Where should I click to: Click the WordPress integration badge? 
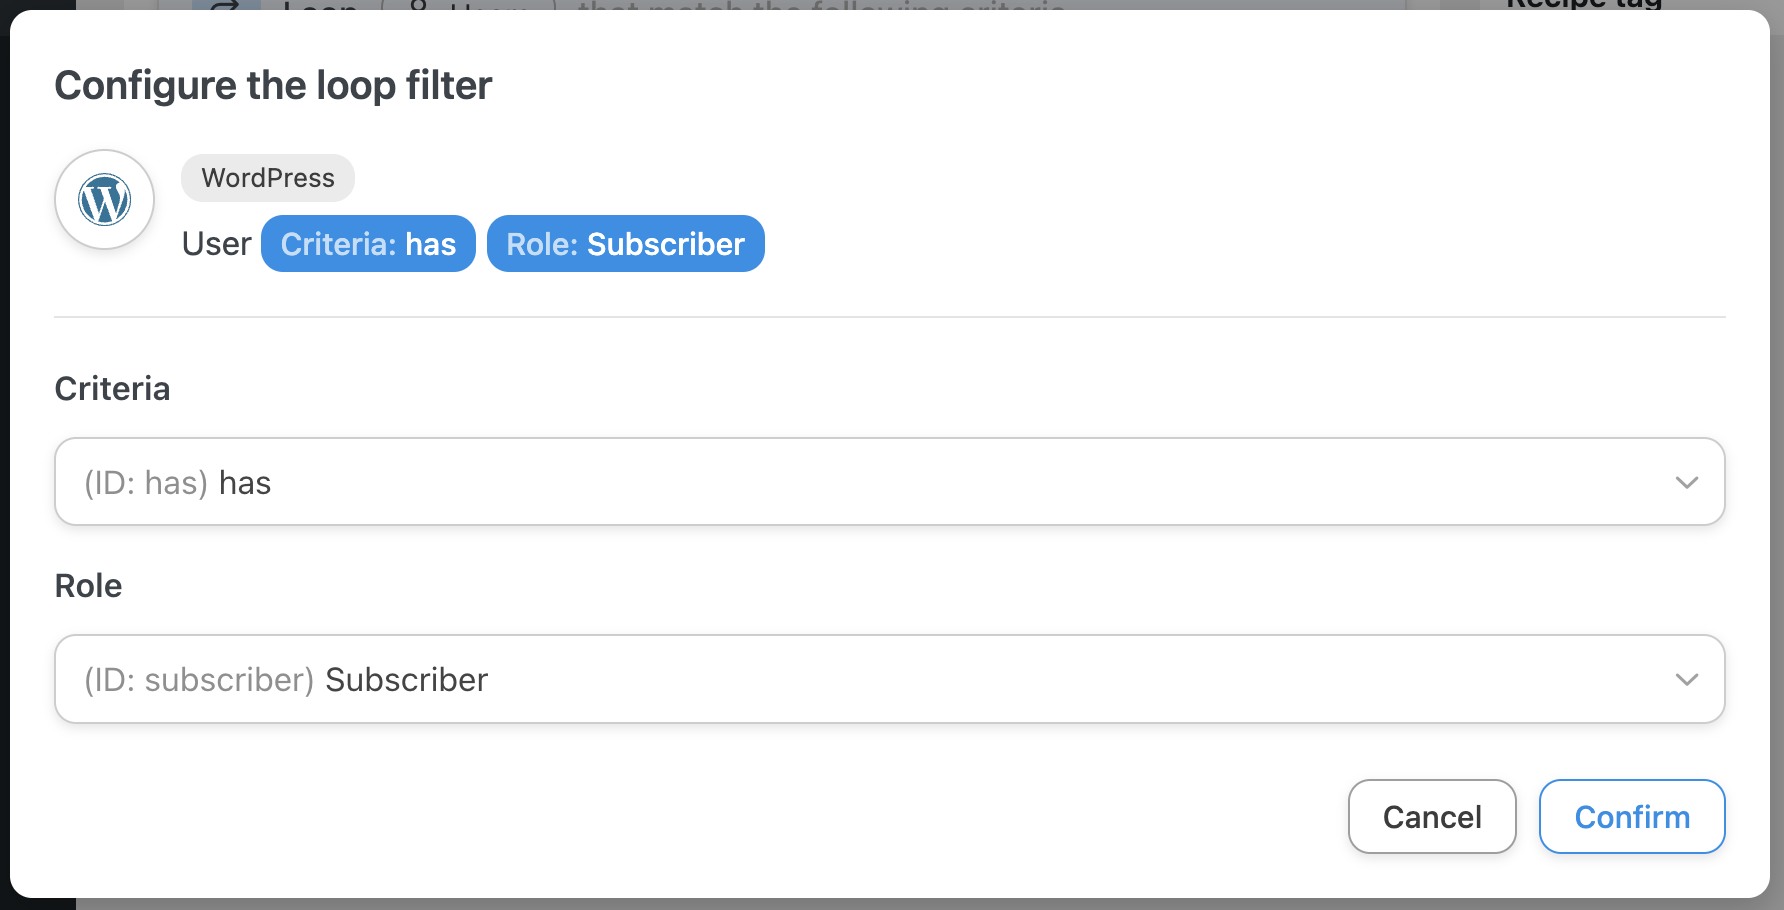point(268,178)
